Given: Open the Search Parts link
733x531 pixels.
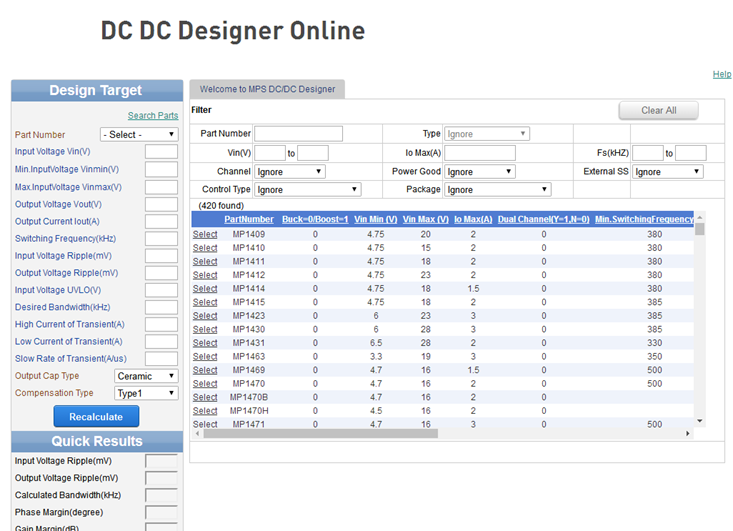Looking at the screenshot, I should pos(153,115).
